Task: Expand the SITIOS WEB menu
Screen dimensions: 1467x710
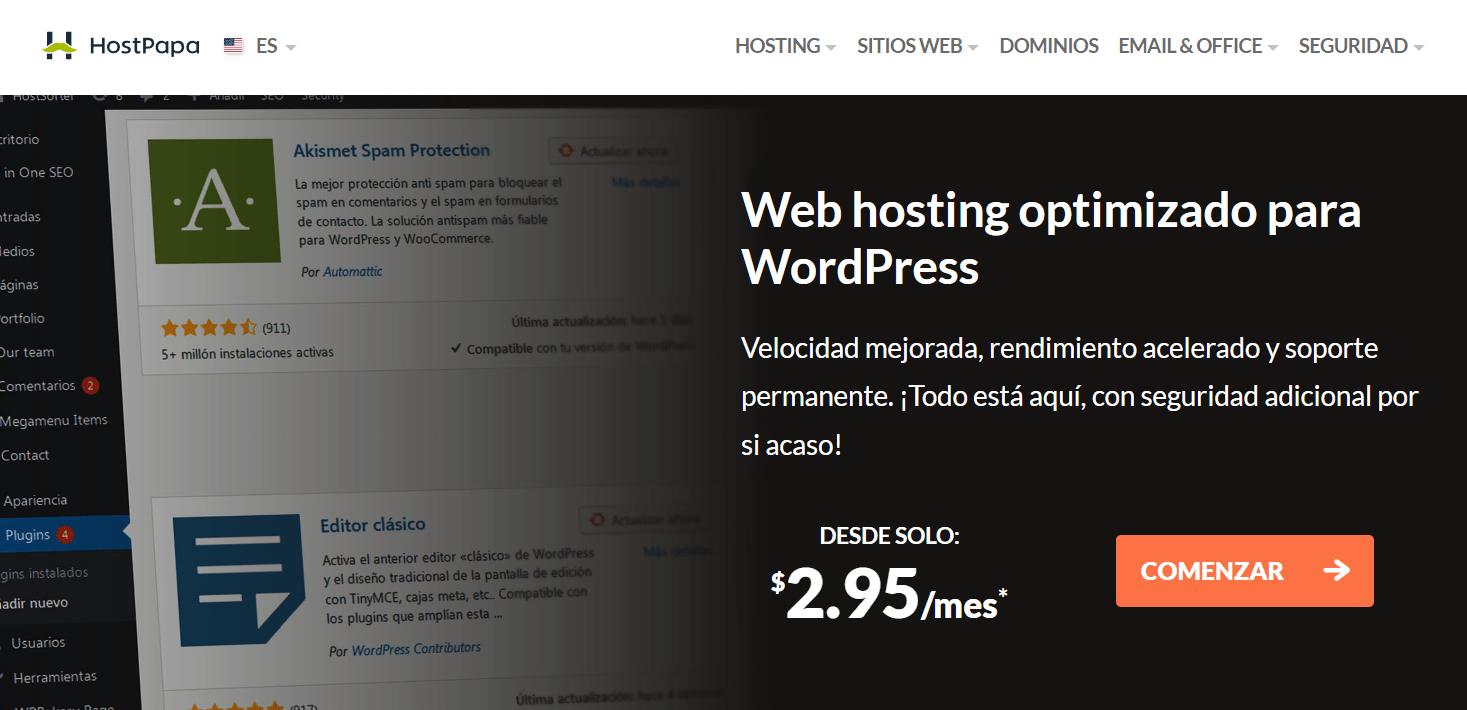Action: [x=917, y=46]
